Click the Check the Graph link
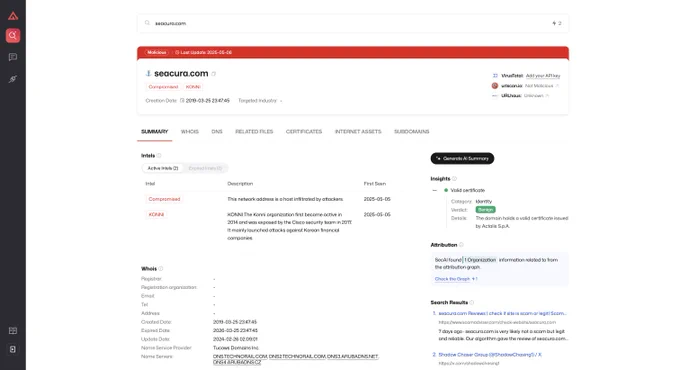This screenshot has width=680, height=370. click(x=452, y=279)
